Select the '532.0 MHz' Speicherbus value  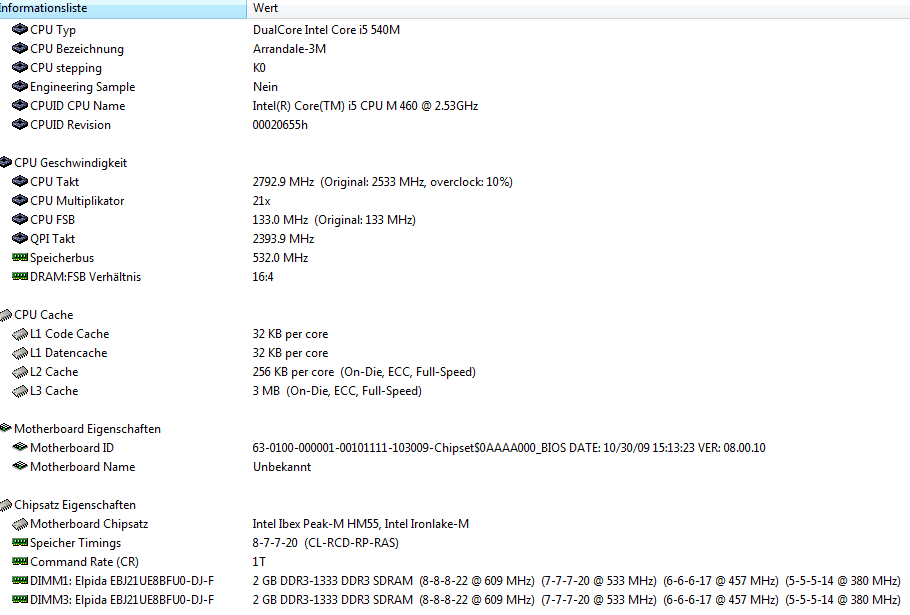pos(280,258)
